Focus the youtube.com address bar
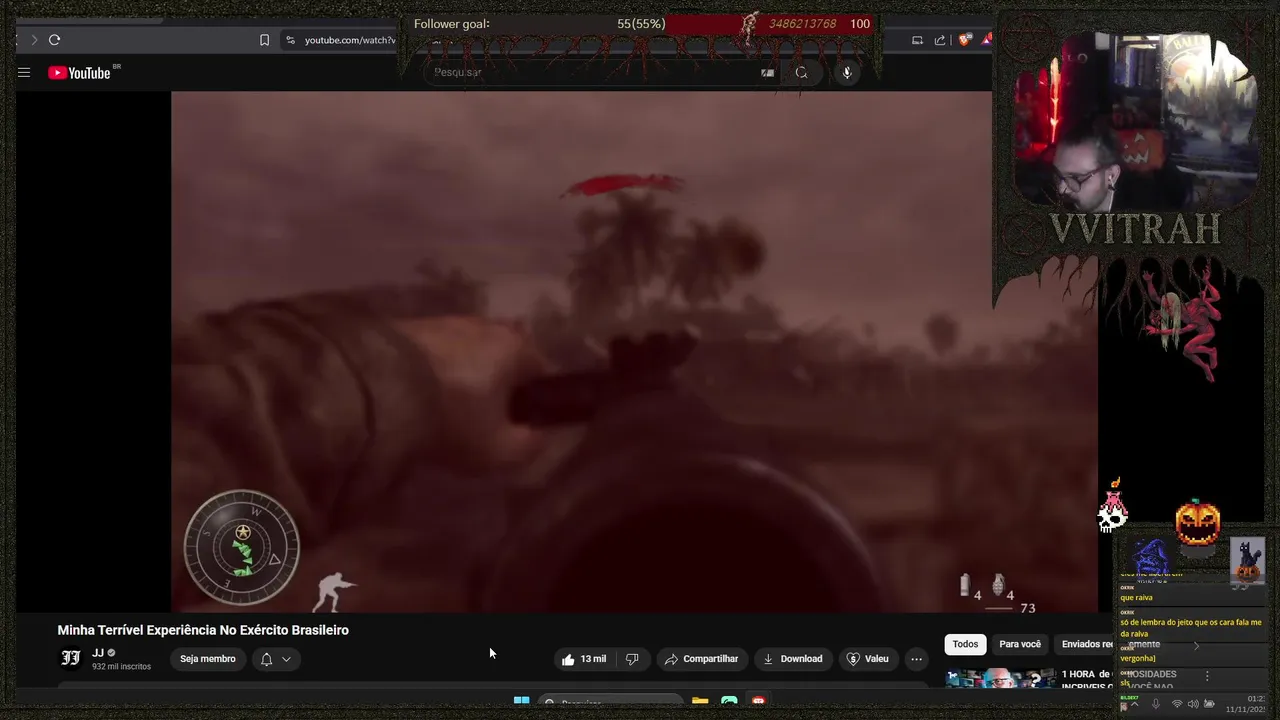This screenshot has width=1280, height=720. coord(349,40)
